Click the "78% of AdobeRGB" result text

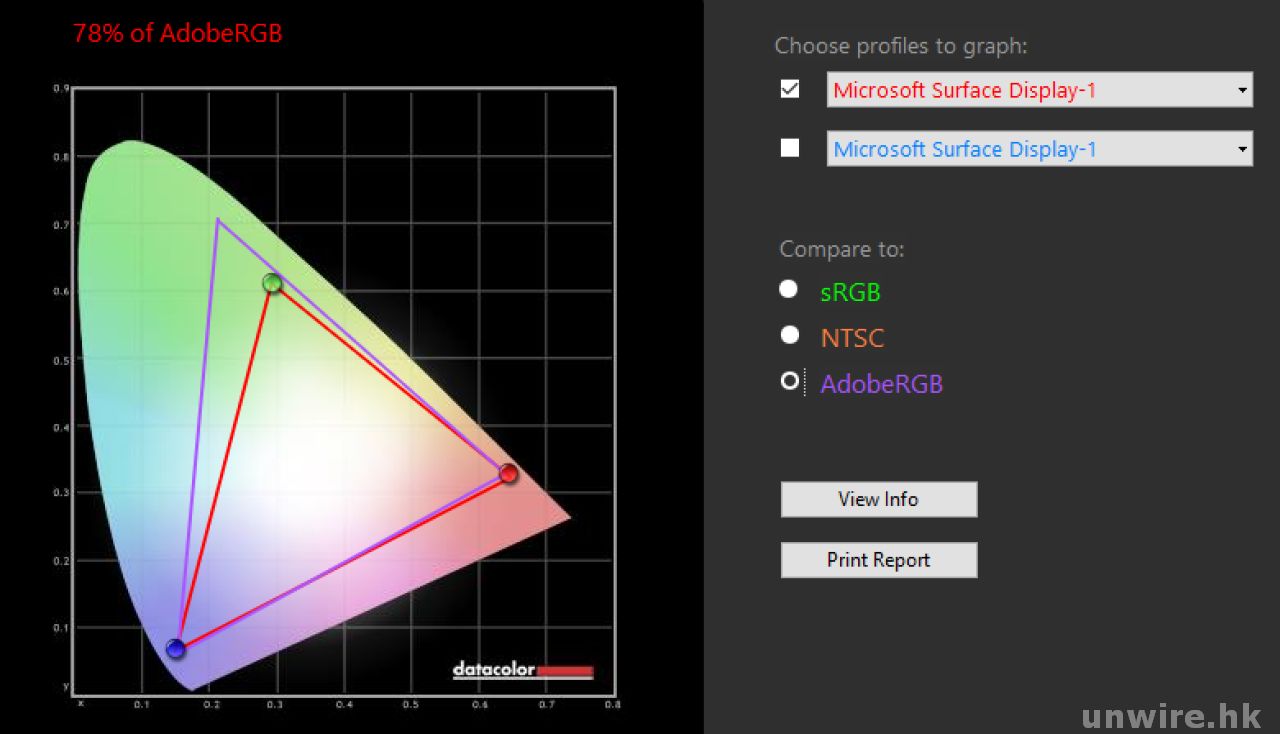coord(177,33)
